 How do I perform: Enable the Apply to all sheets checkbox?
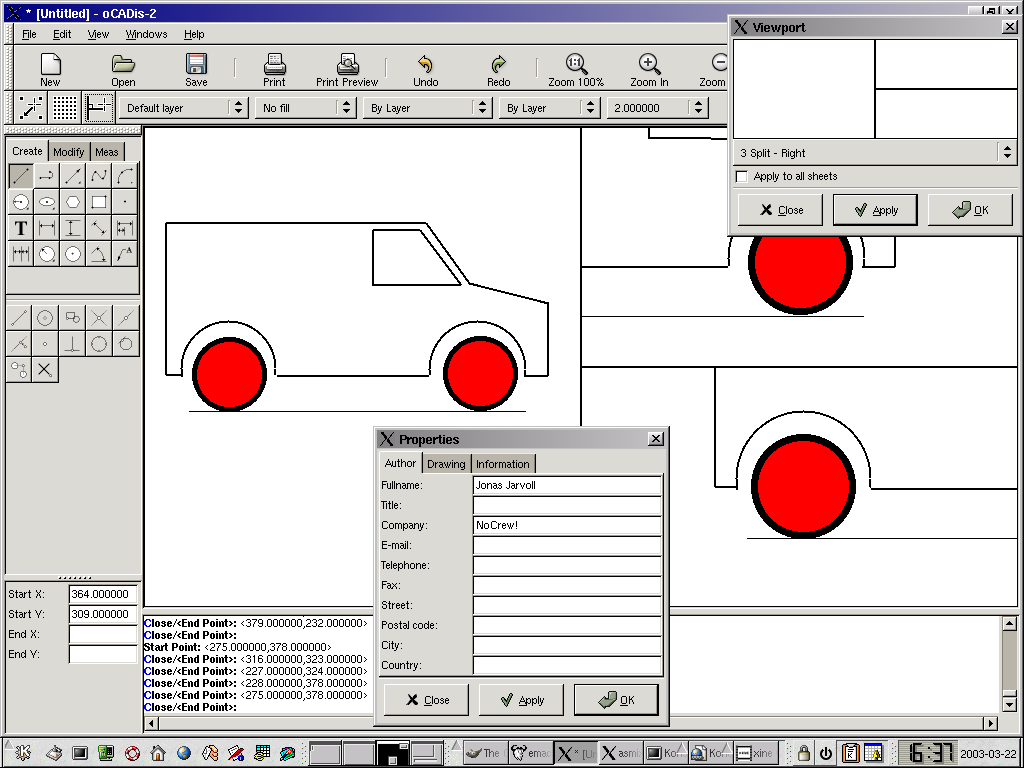742,177
